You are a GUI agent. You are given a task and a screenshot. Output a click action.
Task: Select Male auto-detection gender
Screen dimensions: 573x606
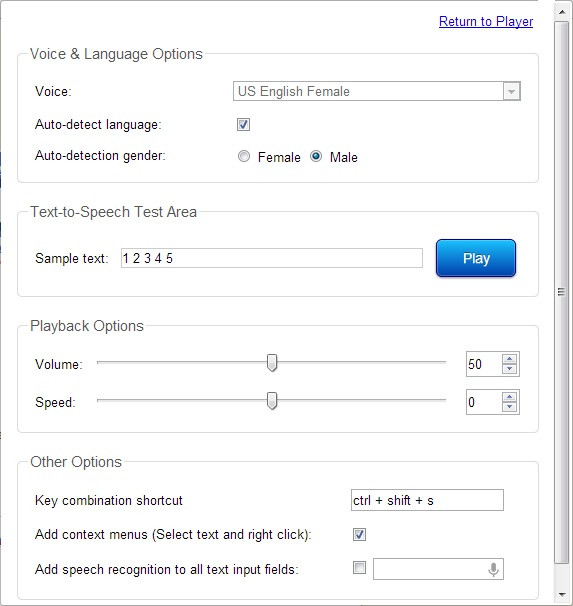pos(316,157)
